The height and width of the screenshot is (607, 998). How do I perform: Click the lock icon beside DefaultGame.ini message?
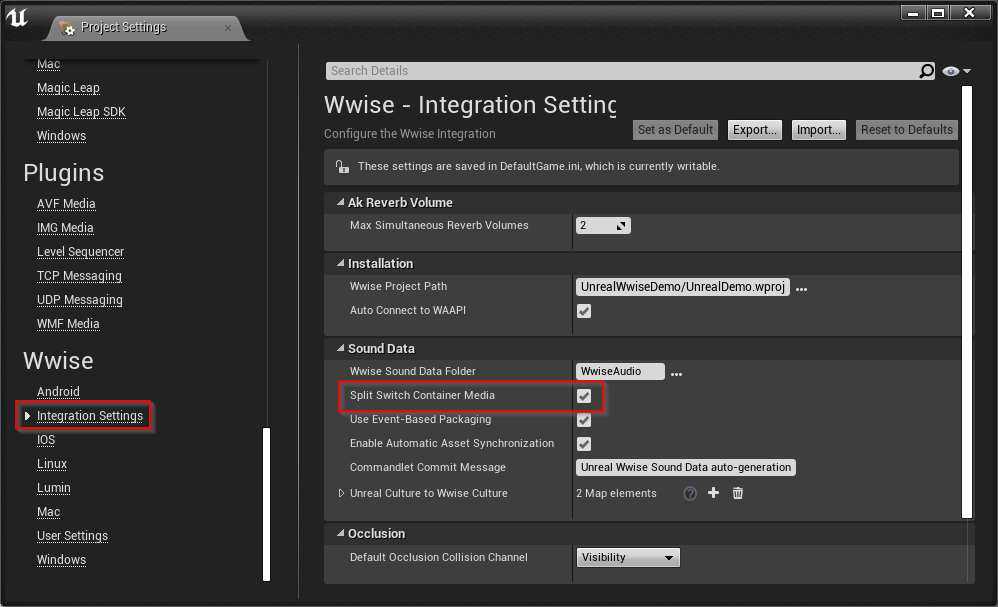pyautogui.click(x=342, y=167)
